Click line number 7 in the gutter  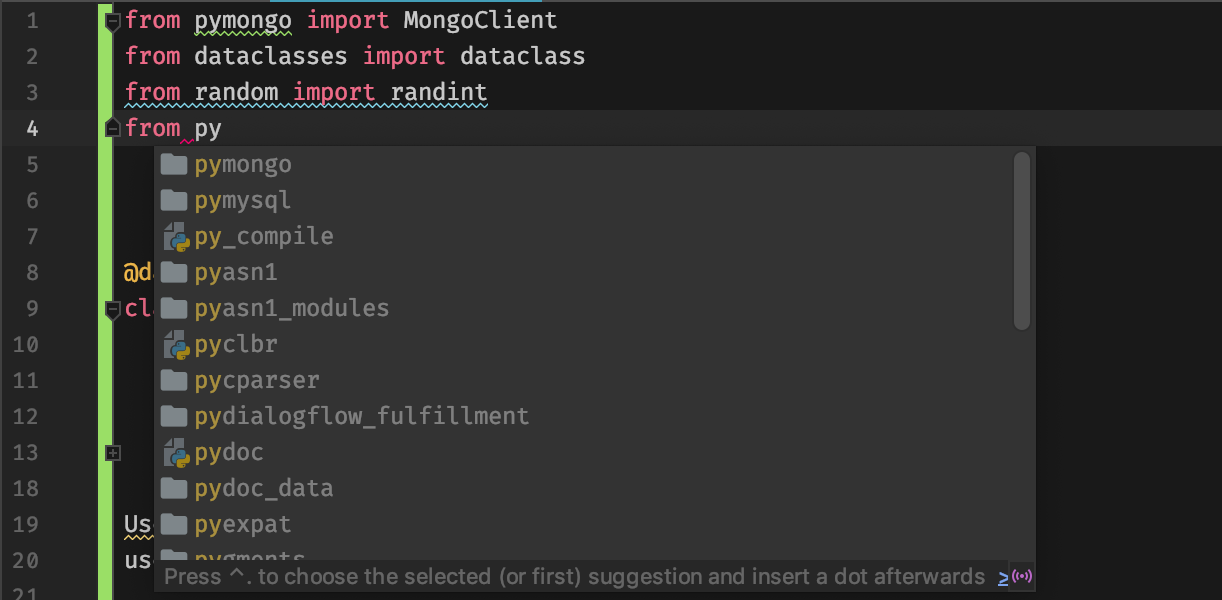pyautogui.click(x=31, y=235)
